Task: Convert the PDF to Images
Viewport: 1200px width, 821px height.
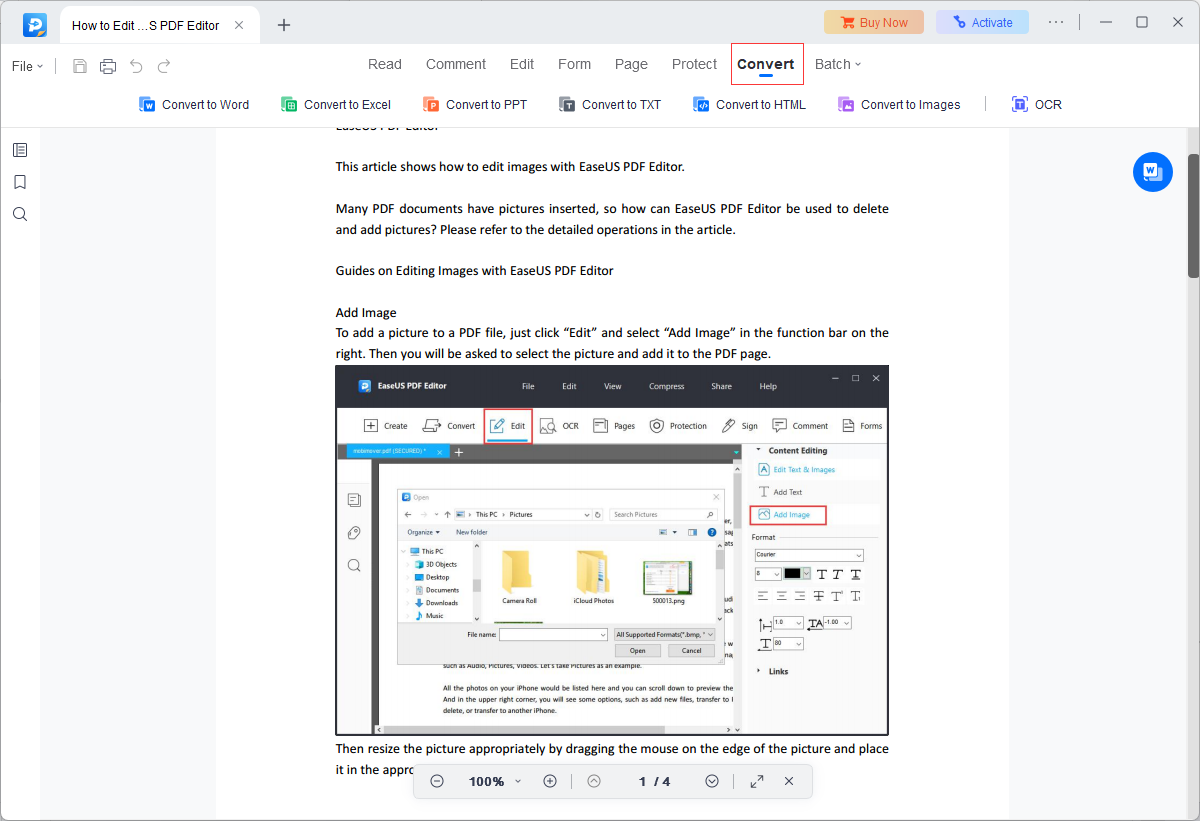Action: pyautogui.click(x=899, y=104)
